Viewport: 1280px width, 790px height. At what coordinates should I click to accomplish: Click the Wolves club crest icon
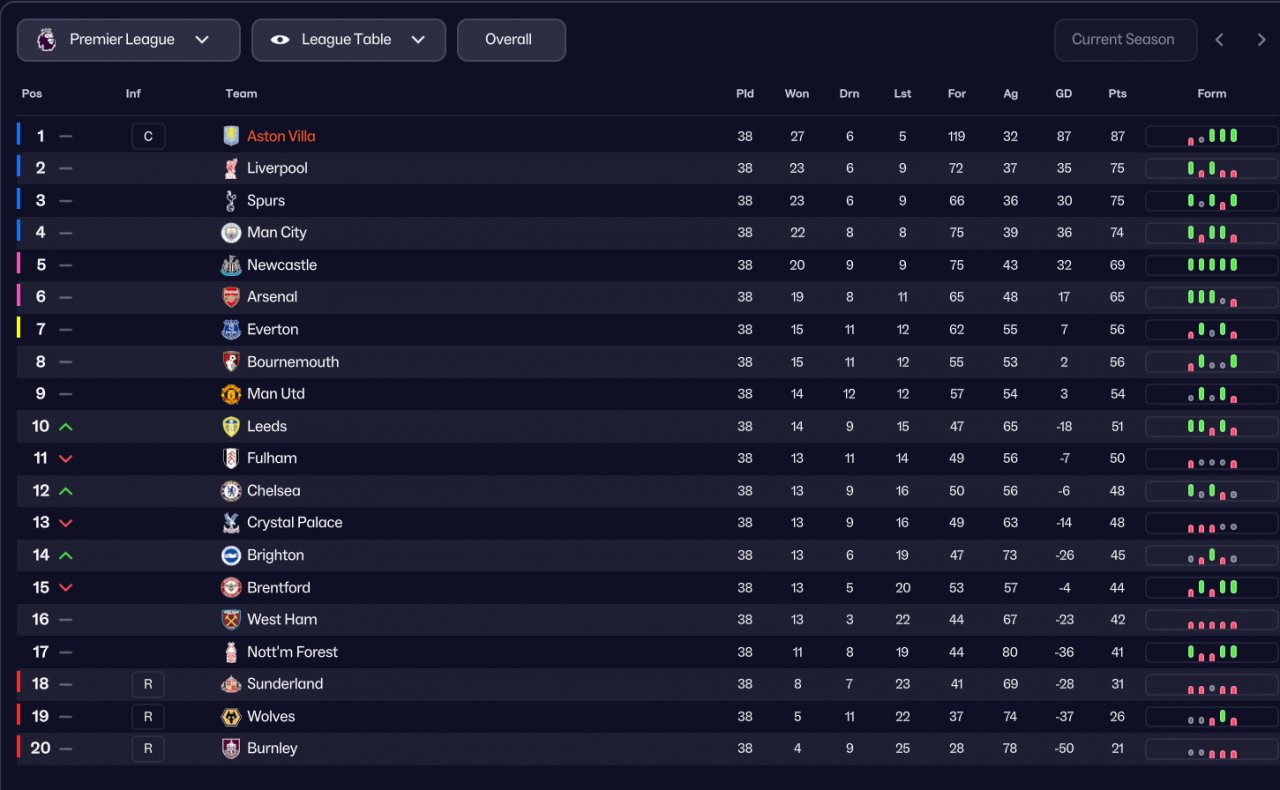231,717
